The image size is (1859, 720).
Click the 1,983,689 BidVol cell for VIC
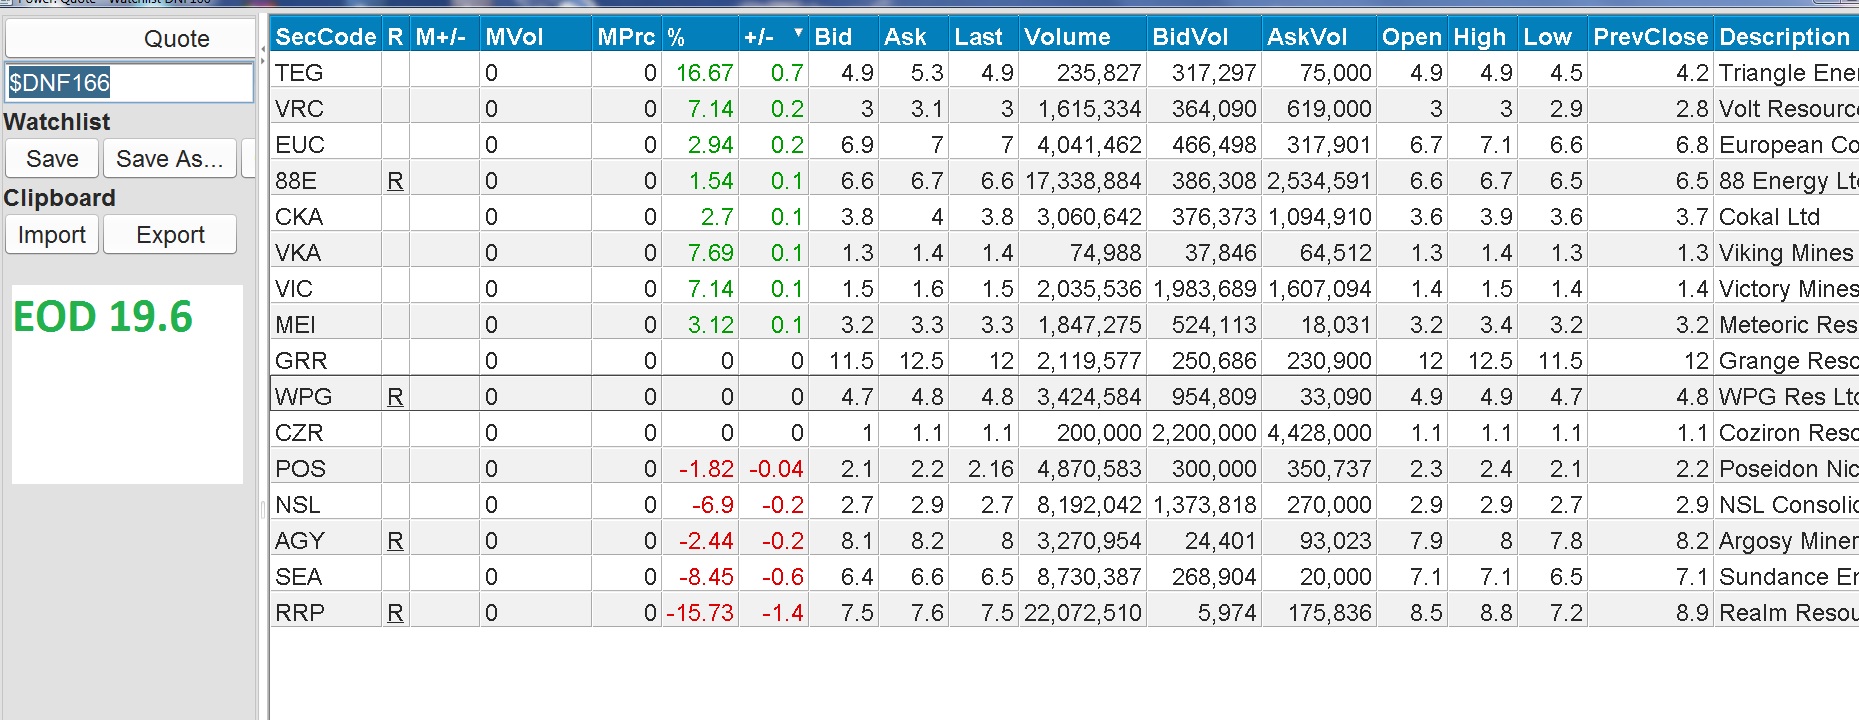[x=1204, y=289]
